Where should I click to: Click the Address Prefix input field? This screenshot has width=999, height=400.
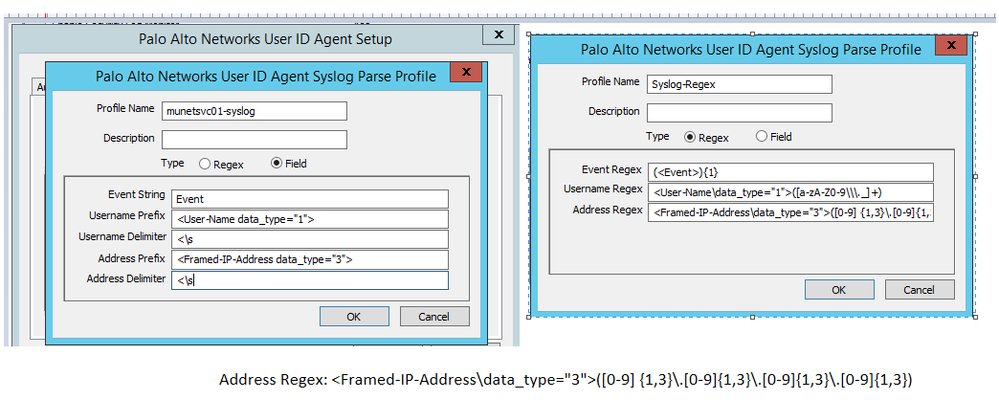(310, 260)
